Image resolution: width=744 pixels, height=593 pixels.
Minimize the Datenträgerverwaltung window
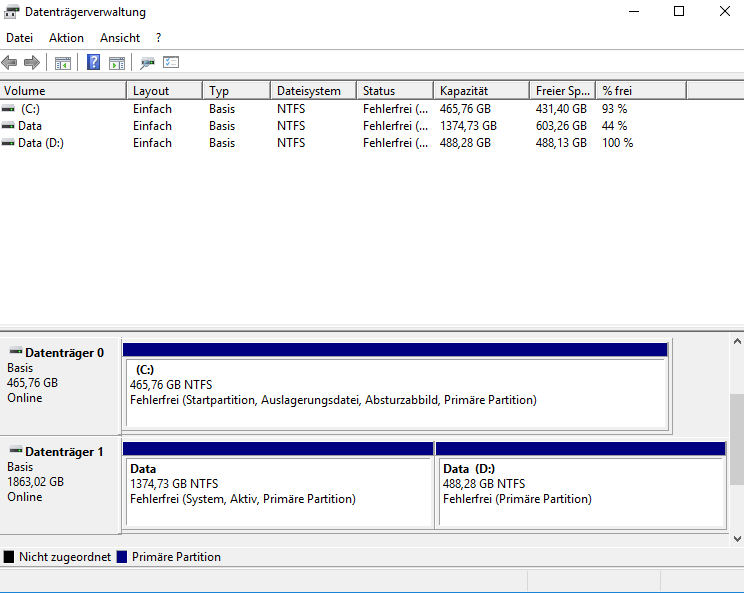[x=634, y=11]
